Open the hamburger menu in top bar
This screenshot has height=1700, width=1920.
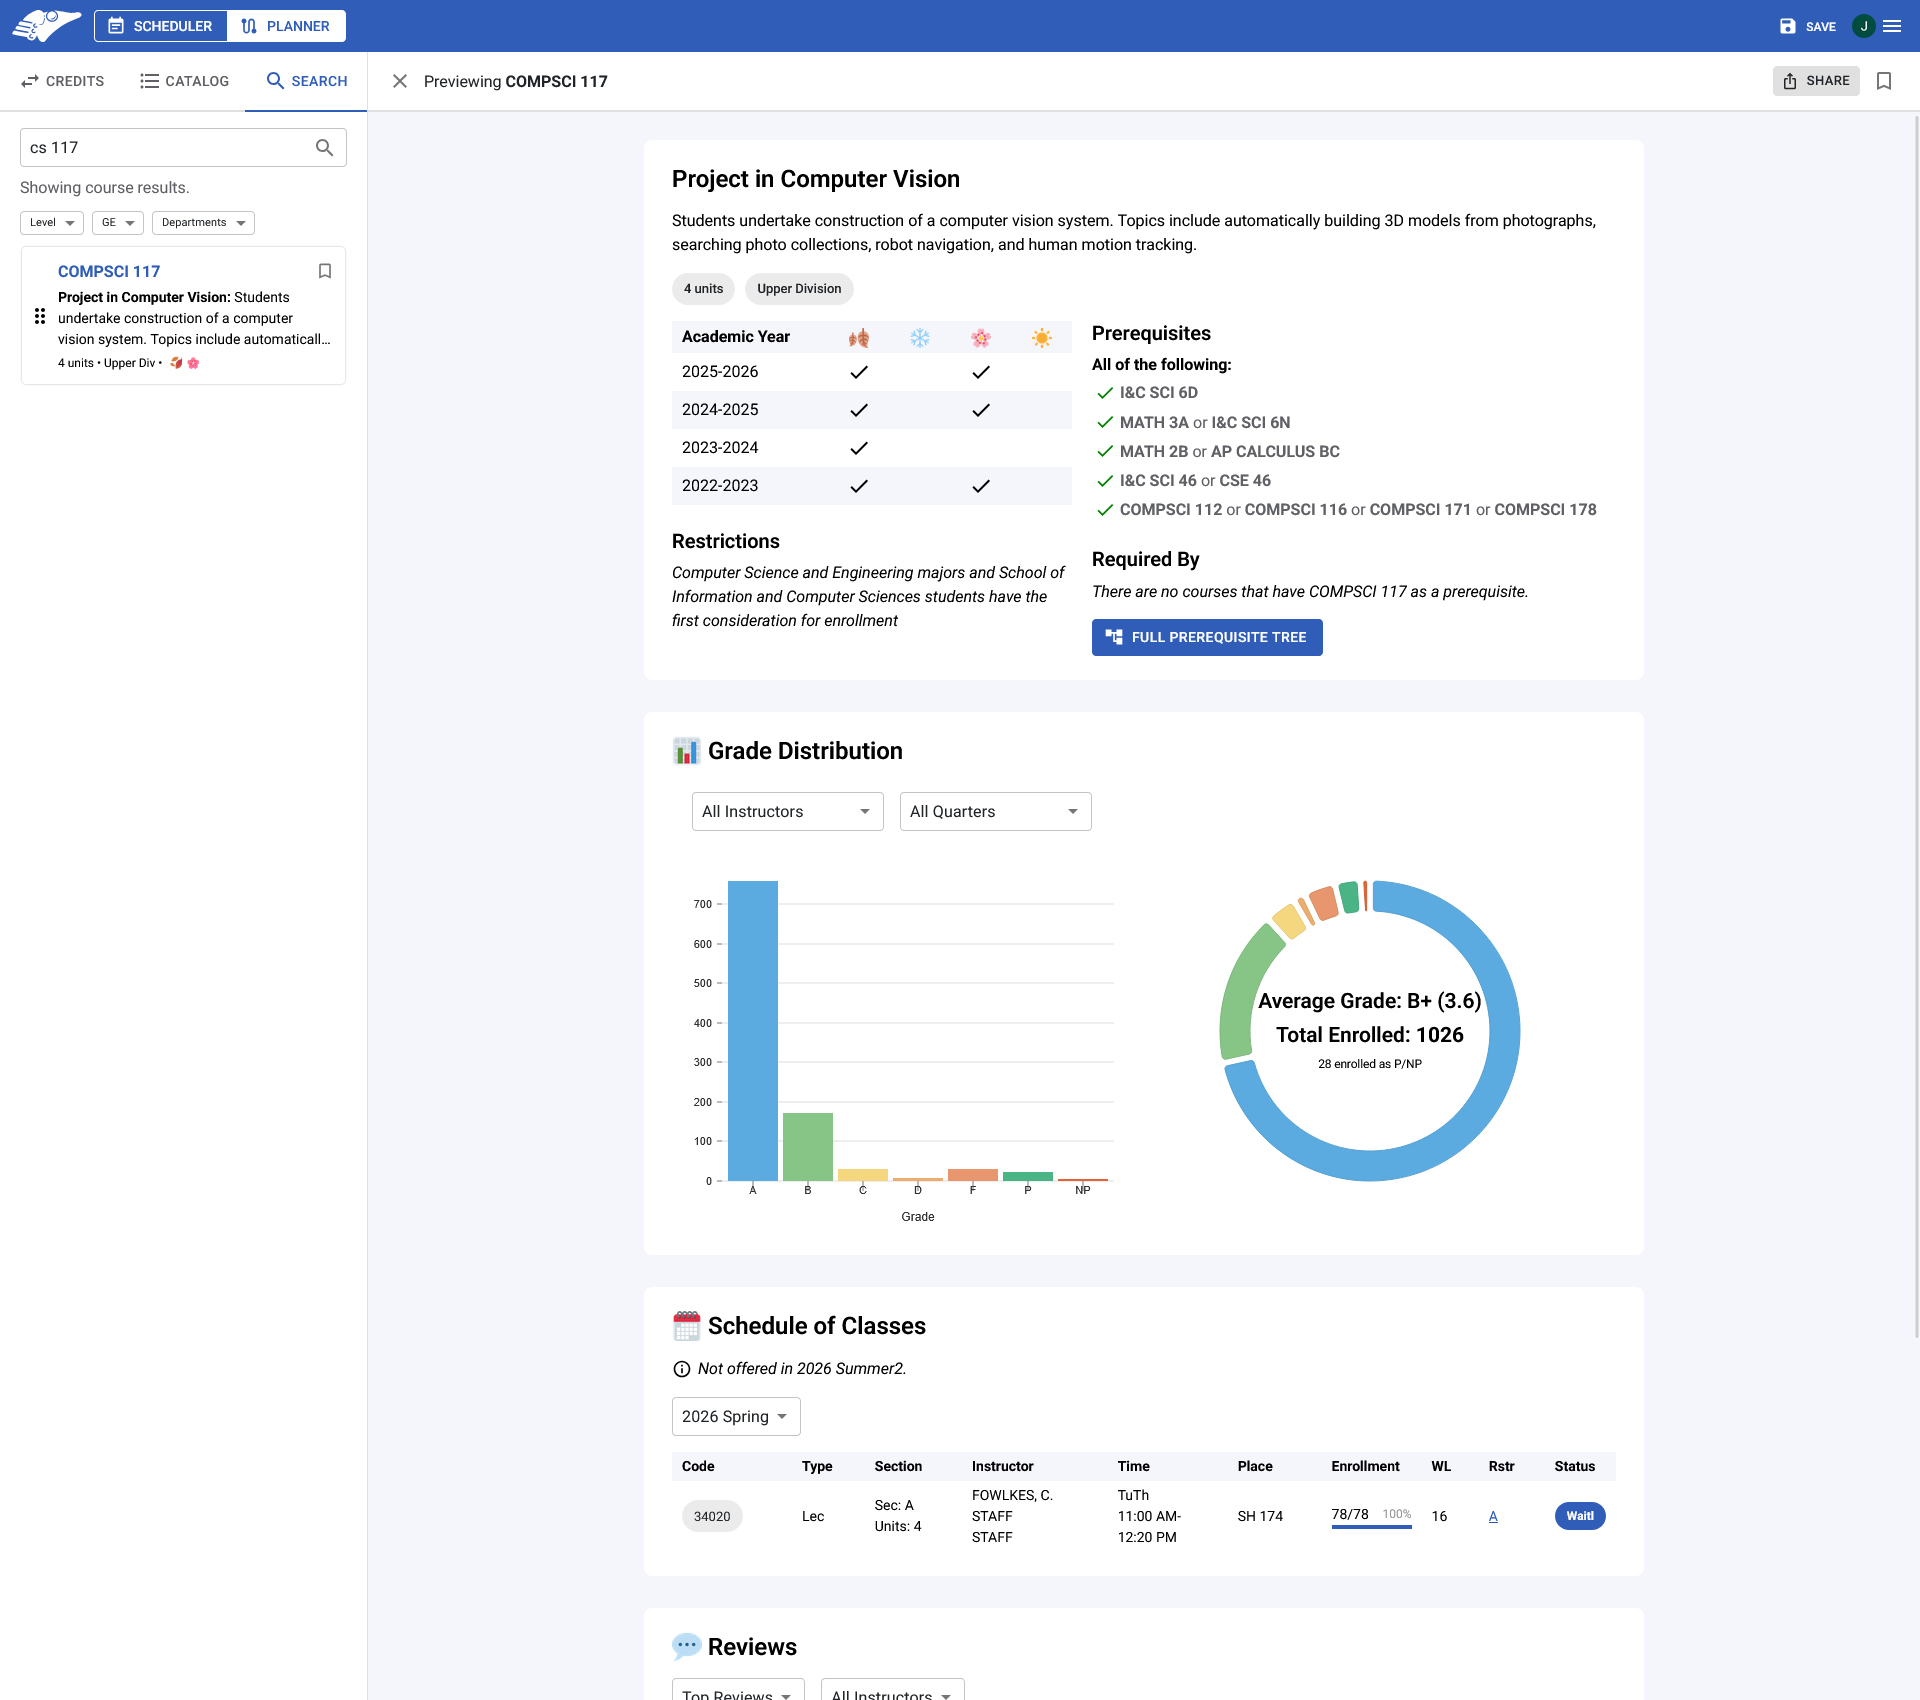[x=1892, y=26]
